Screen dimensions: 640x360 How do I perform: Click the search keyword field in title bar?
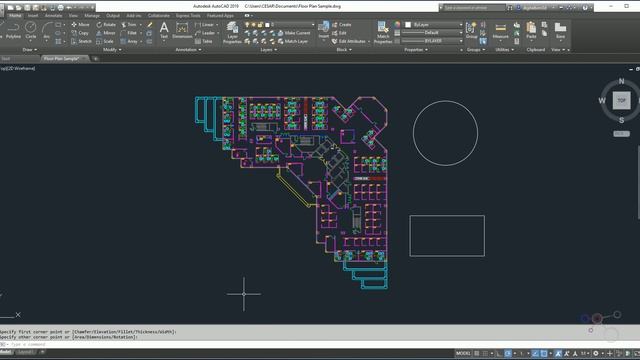tap(474, 7)
